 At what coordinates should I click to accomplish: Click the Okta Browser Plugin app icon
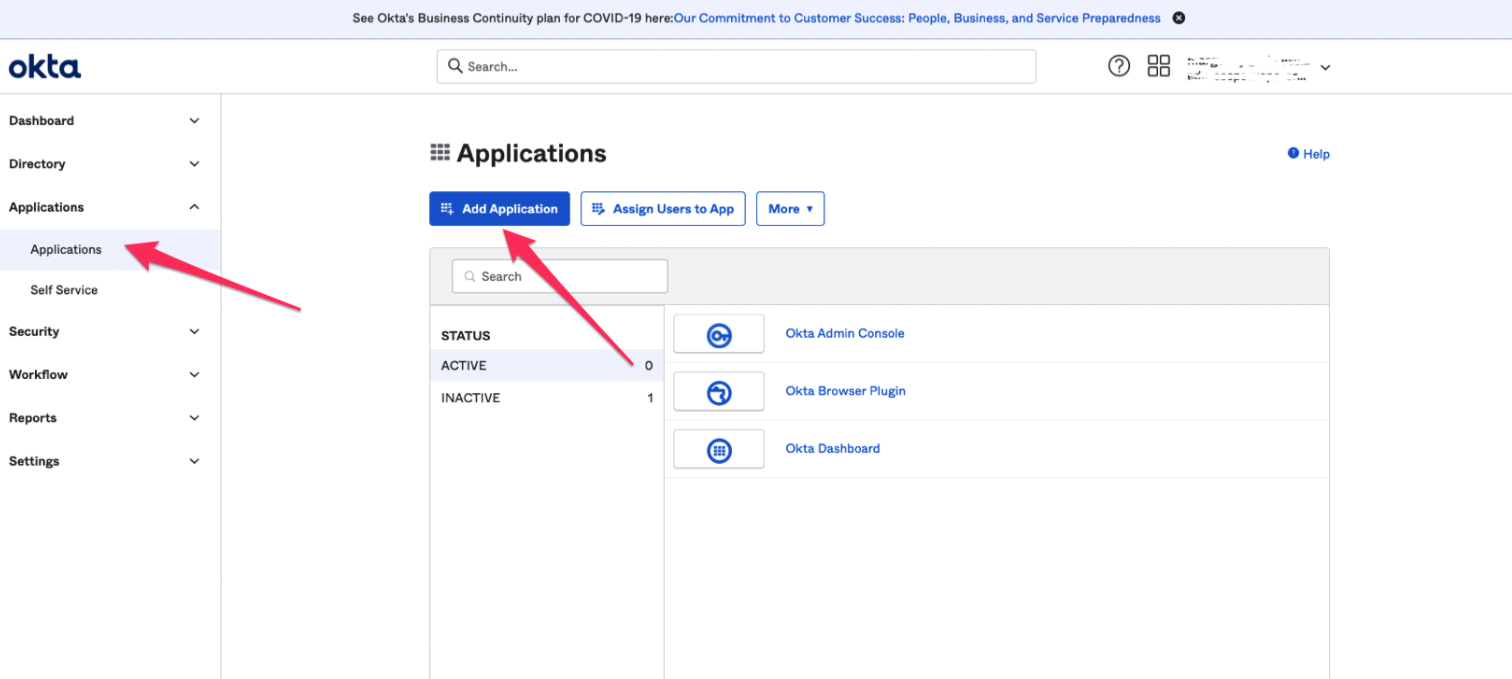(x=719, y=391)
